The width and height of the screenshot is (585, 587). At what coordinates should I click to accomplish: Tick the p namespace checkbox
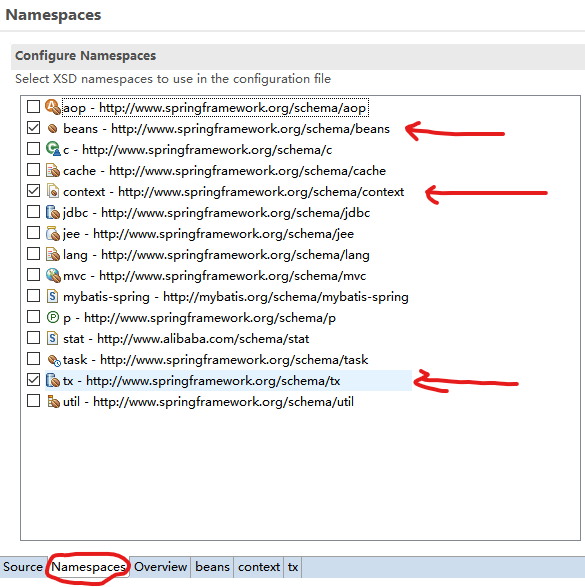(33, 317)
